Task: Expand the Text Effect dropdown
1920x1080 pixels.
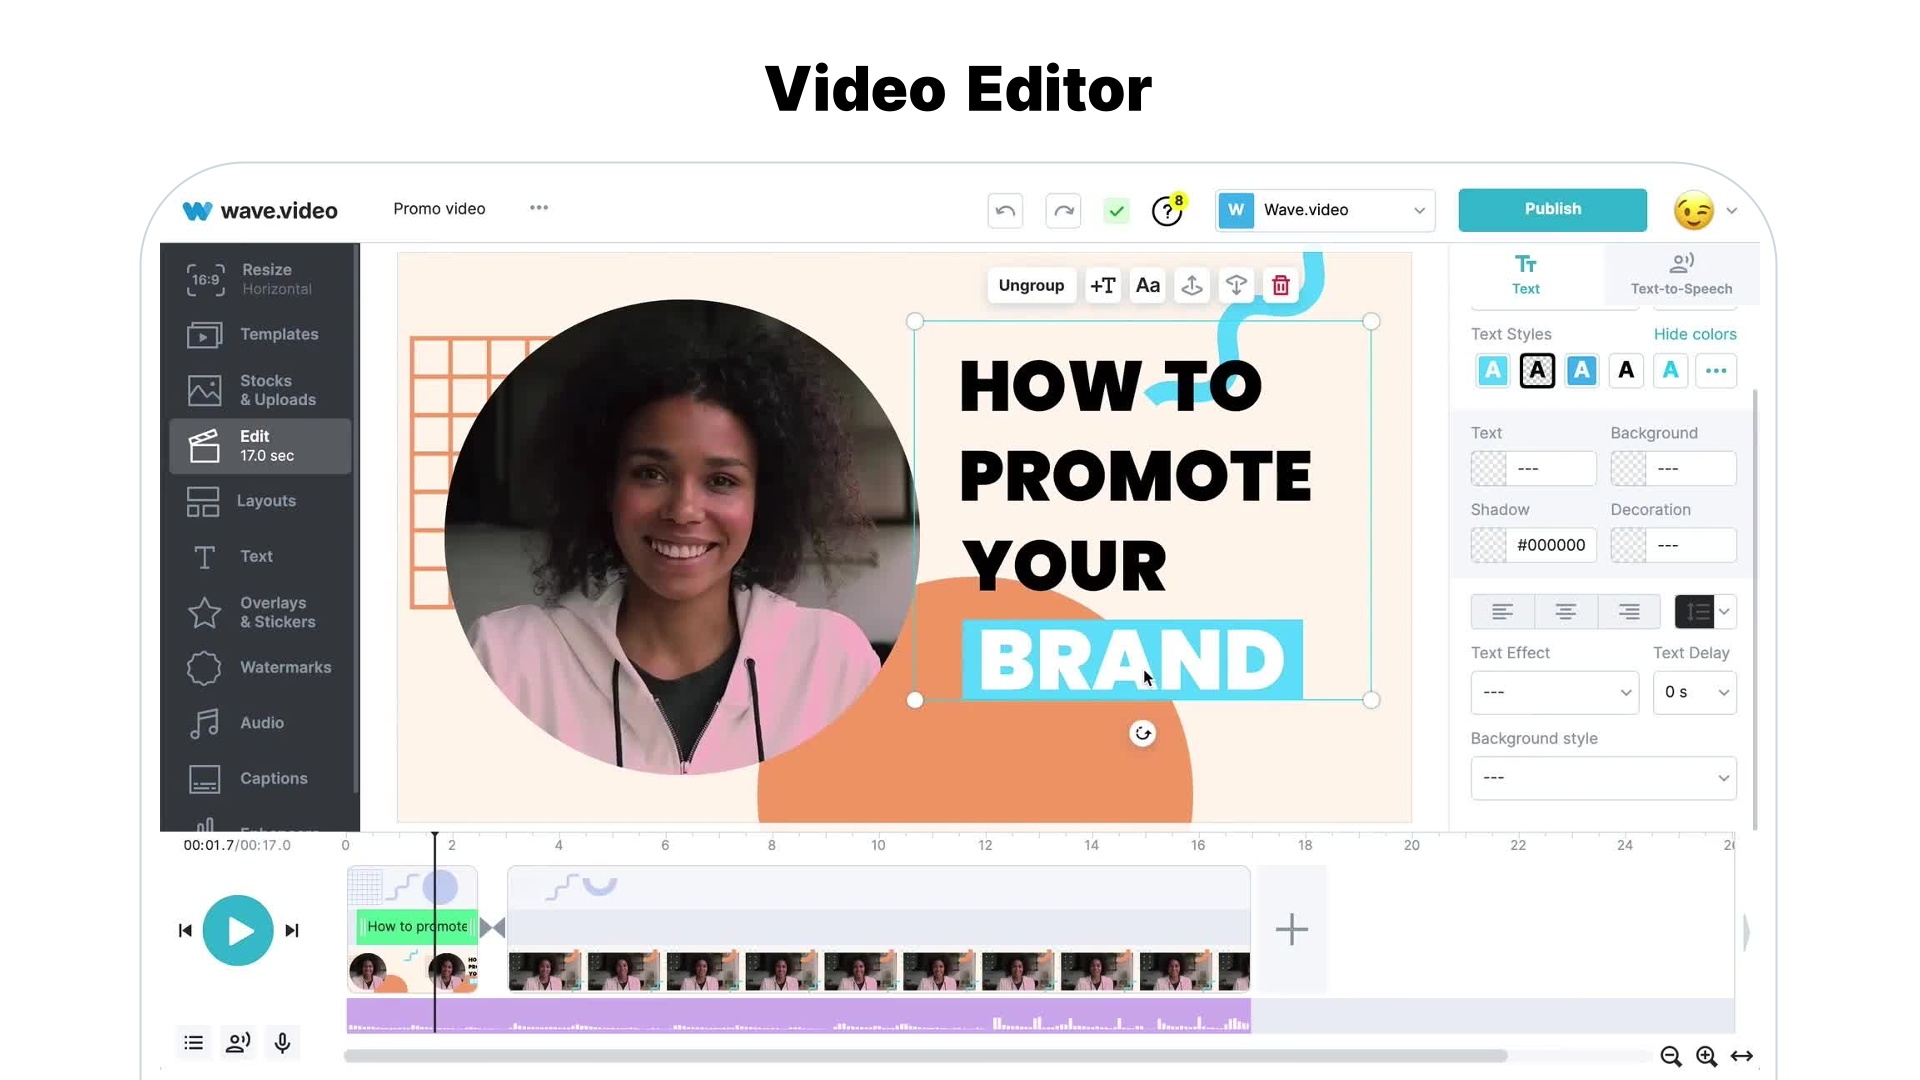Action: coord(1554,693)
